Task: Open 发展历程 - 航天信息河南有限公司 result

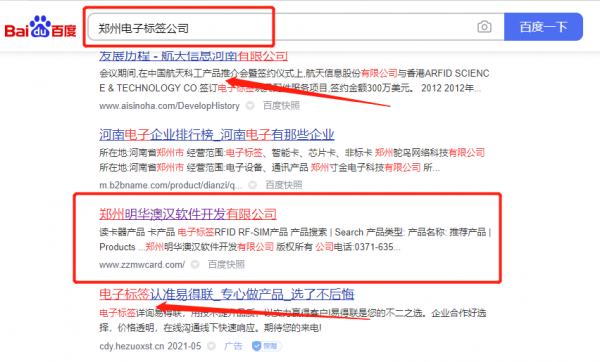Action: coord(193,56)
